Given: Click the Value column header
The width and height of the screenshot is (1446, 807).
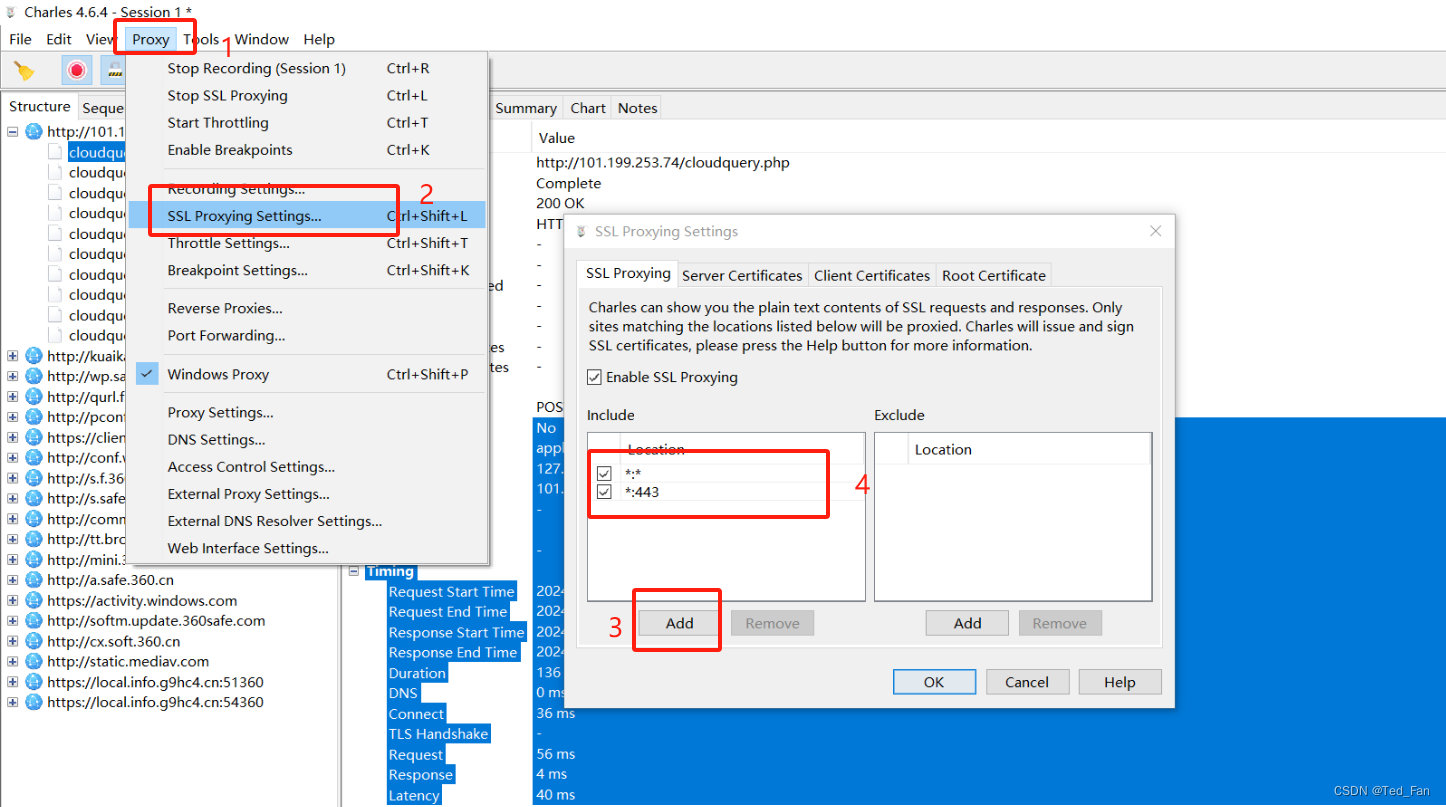Looking at the screenshot, I should 557,138.
